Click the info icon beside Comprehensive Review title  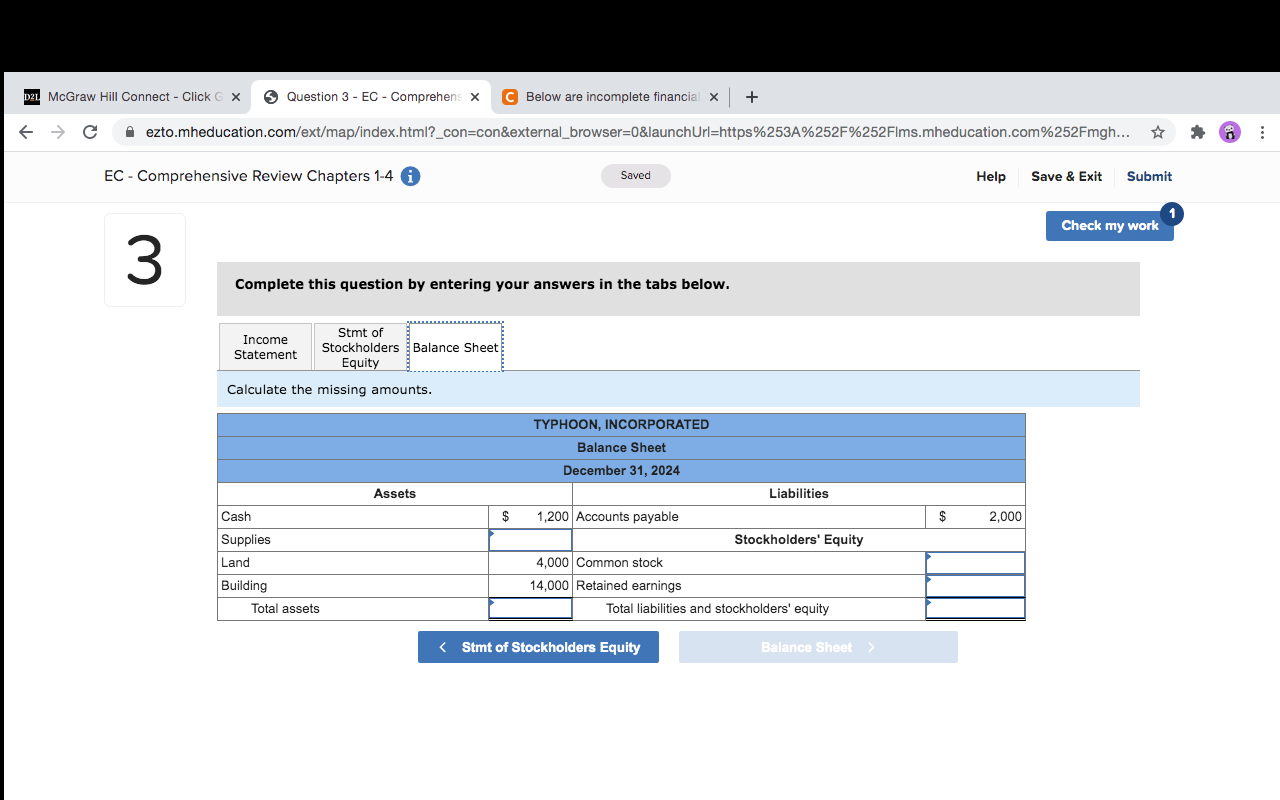click(x=410, y=176)
